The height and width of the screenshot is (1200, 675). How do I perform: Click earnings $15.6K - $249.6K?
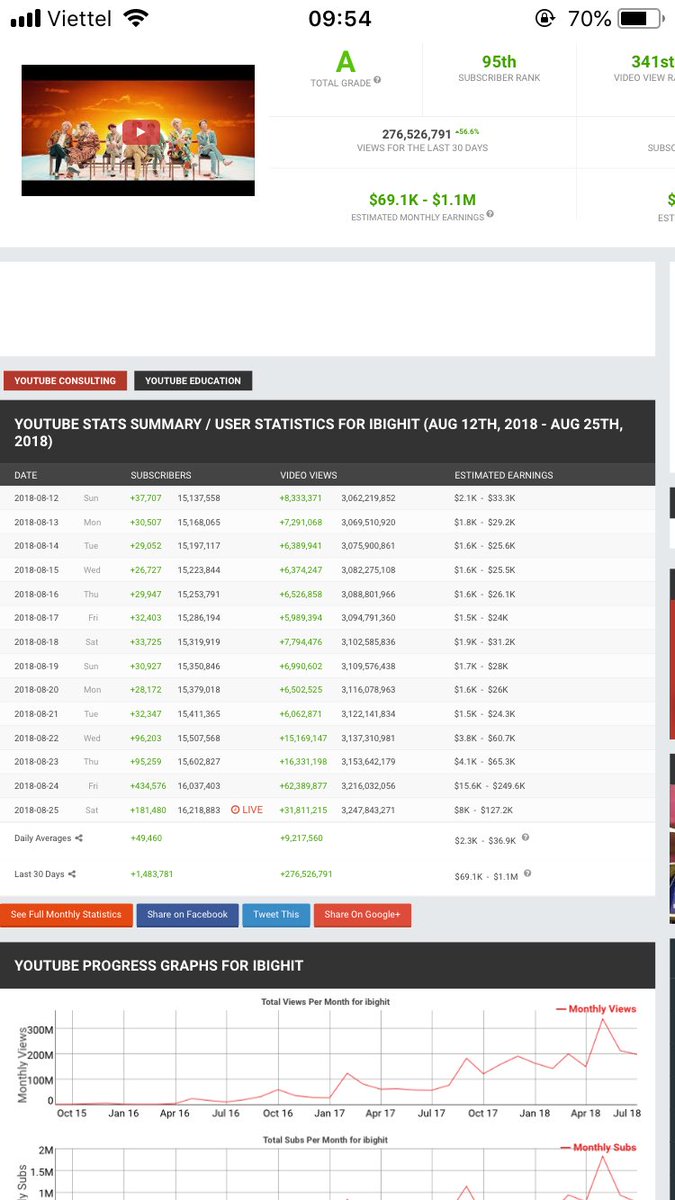pos(489,786)
